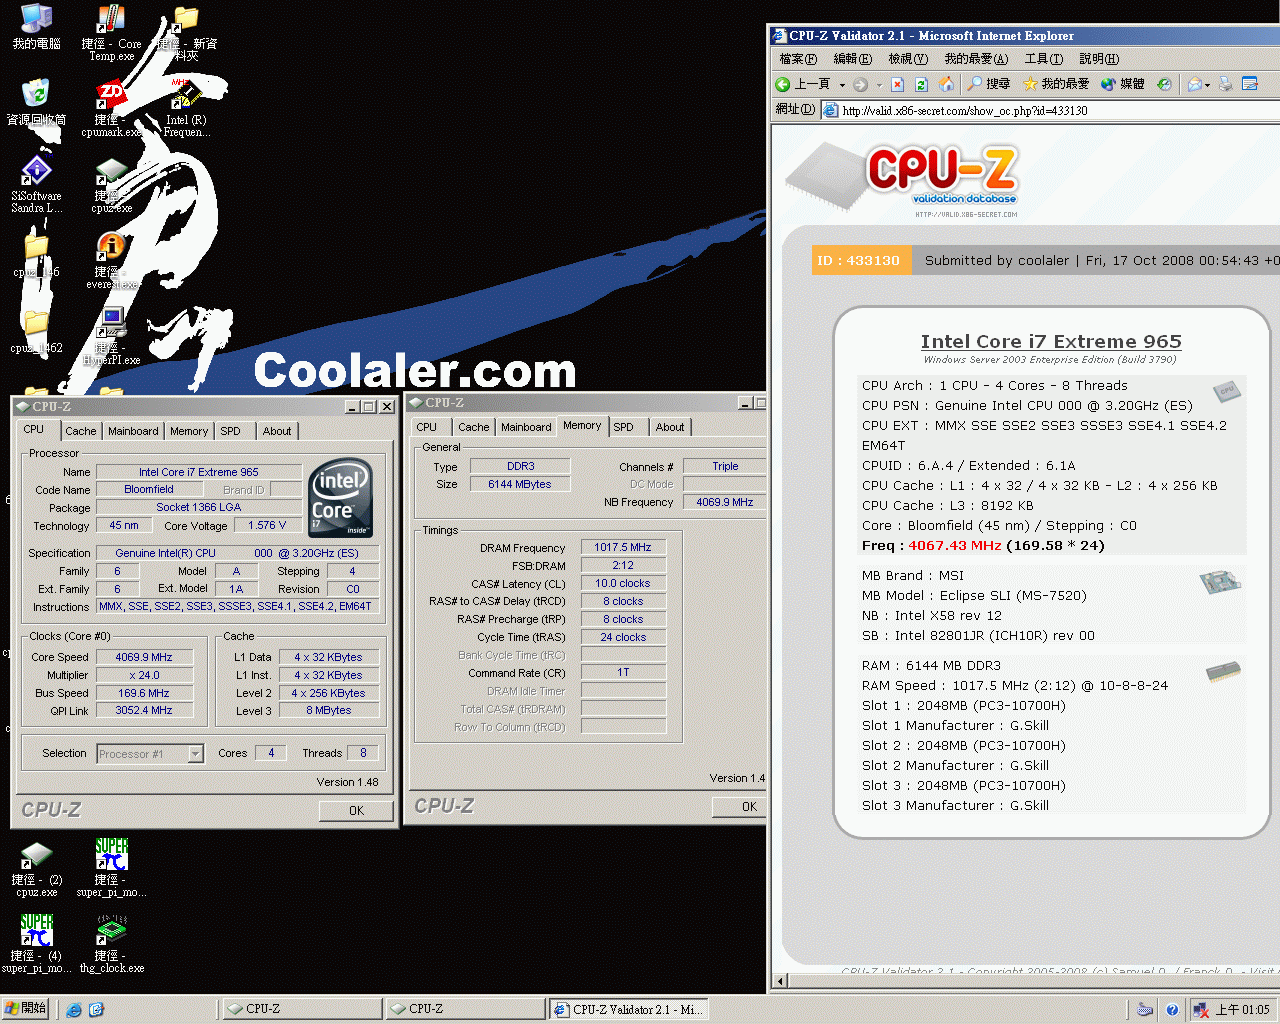Screen dimensions: 1280x1024
Task: Open the IE File menu
Action: tap(798, 59)
